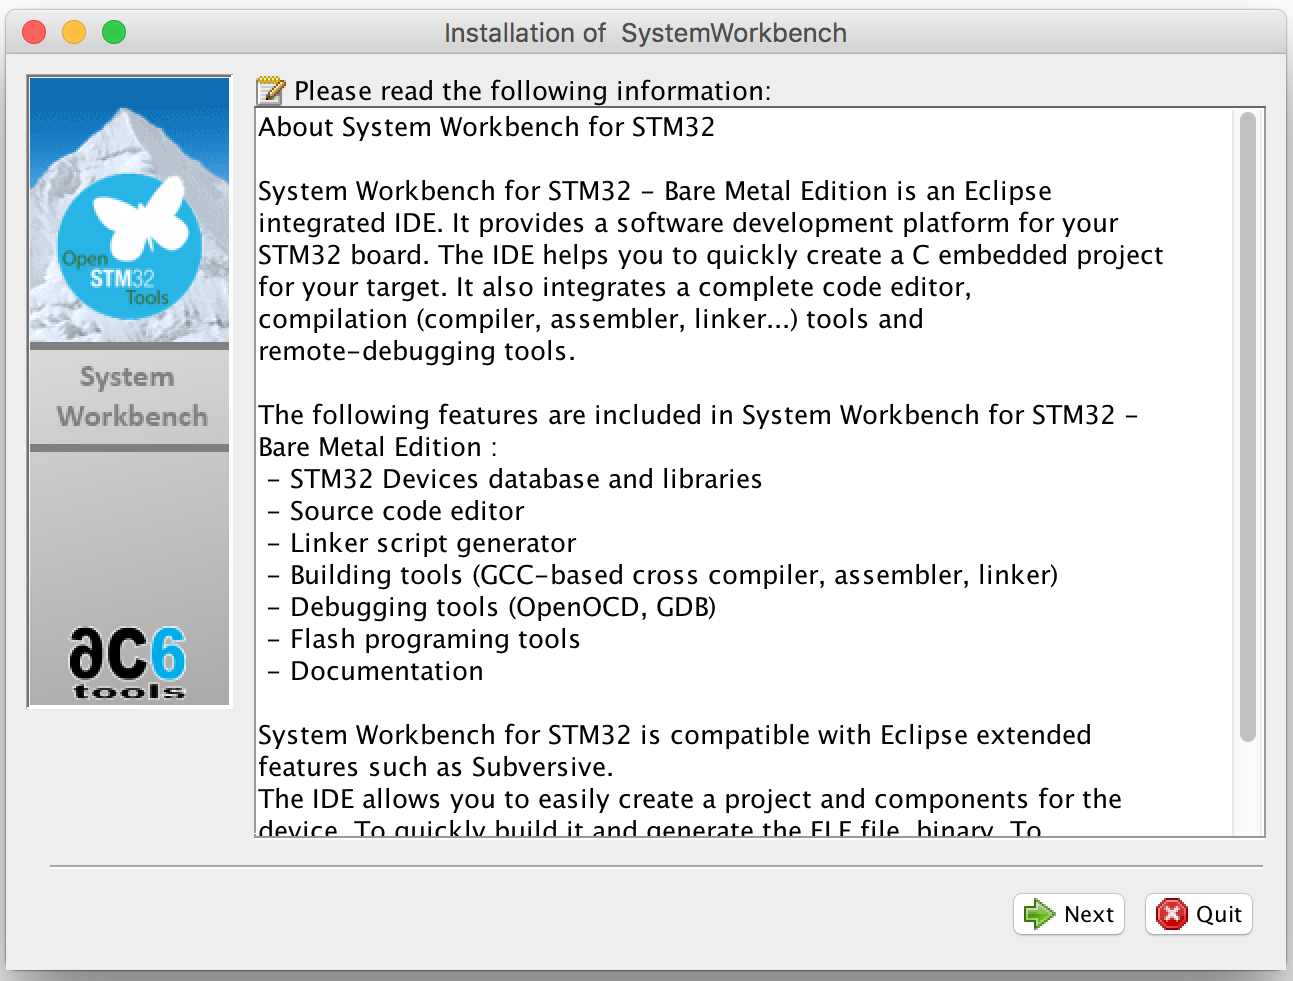Click the green zoom window button
Viewport: 1293px width, 981px height.
click(114, 32)
